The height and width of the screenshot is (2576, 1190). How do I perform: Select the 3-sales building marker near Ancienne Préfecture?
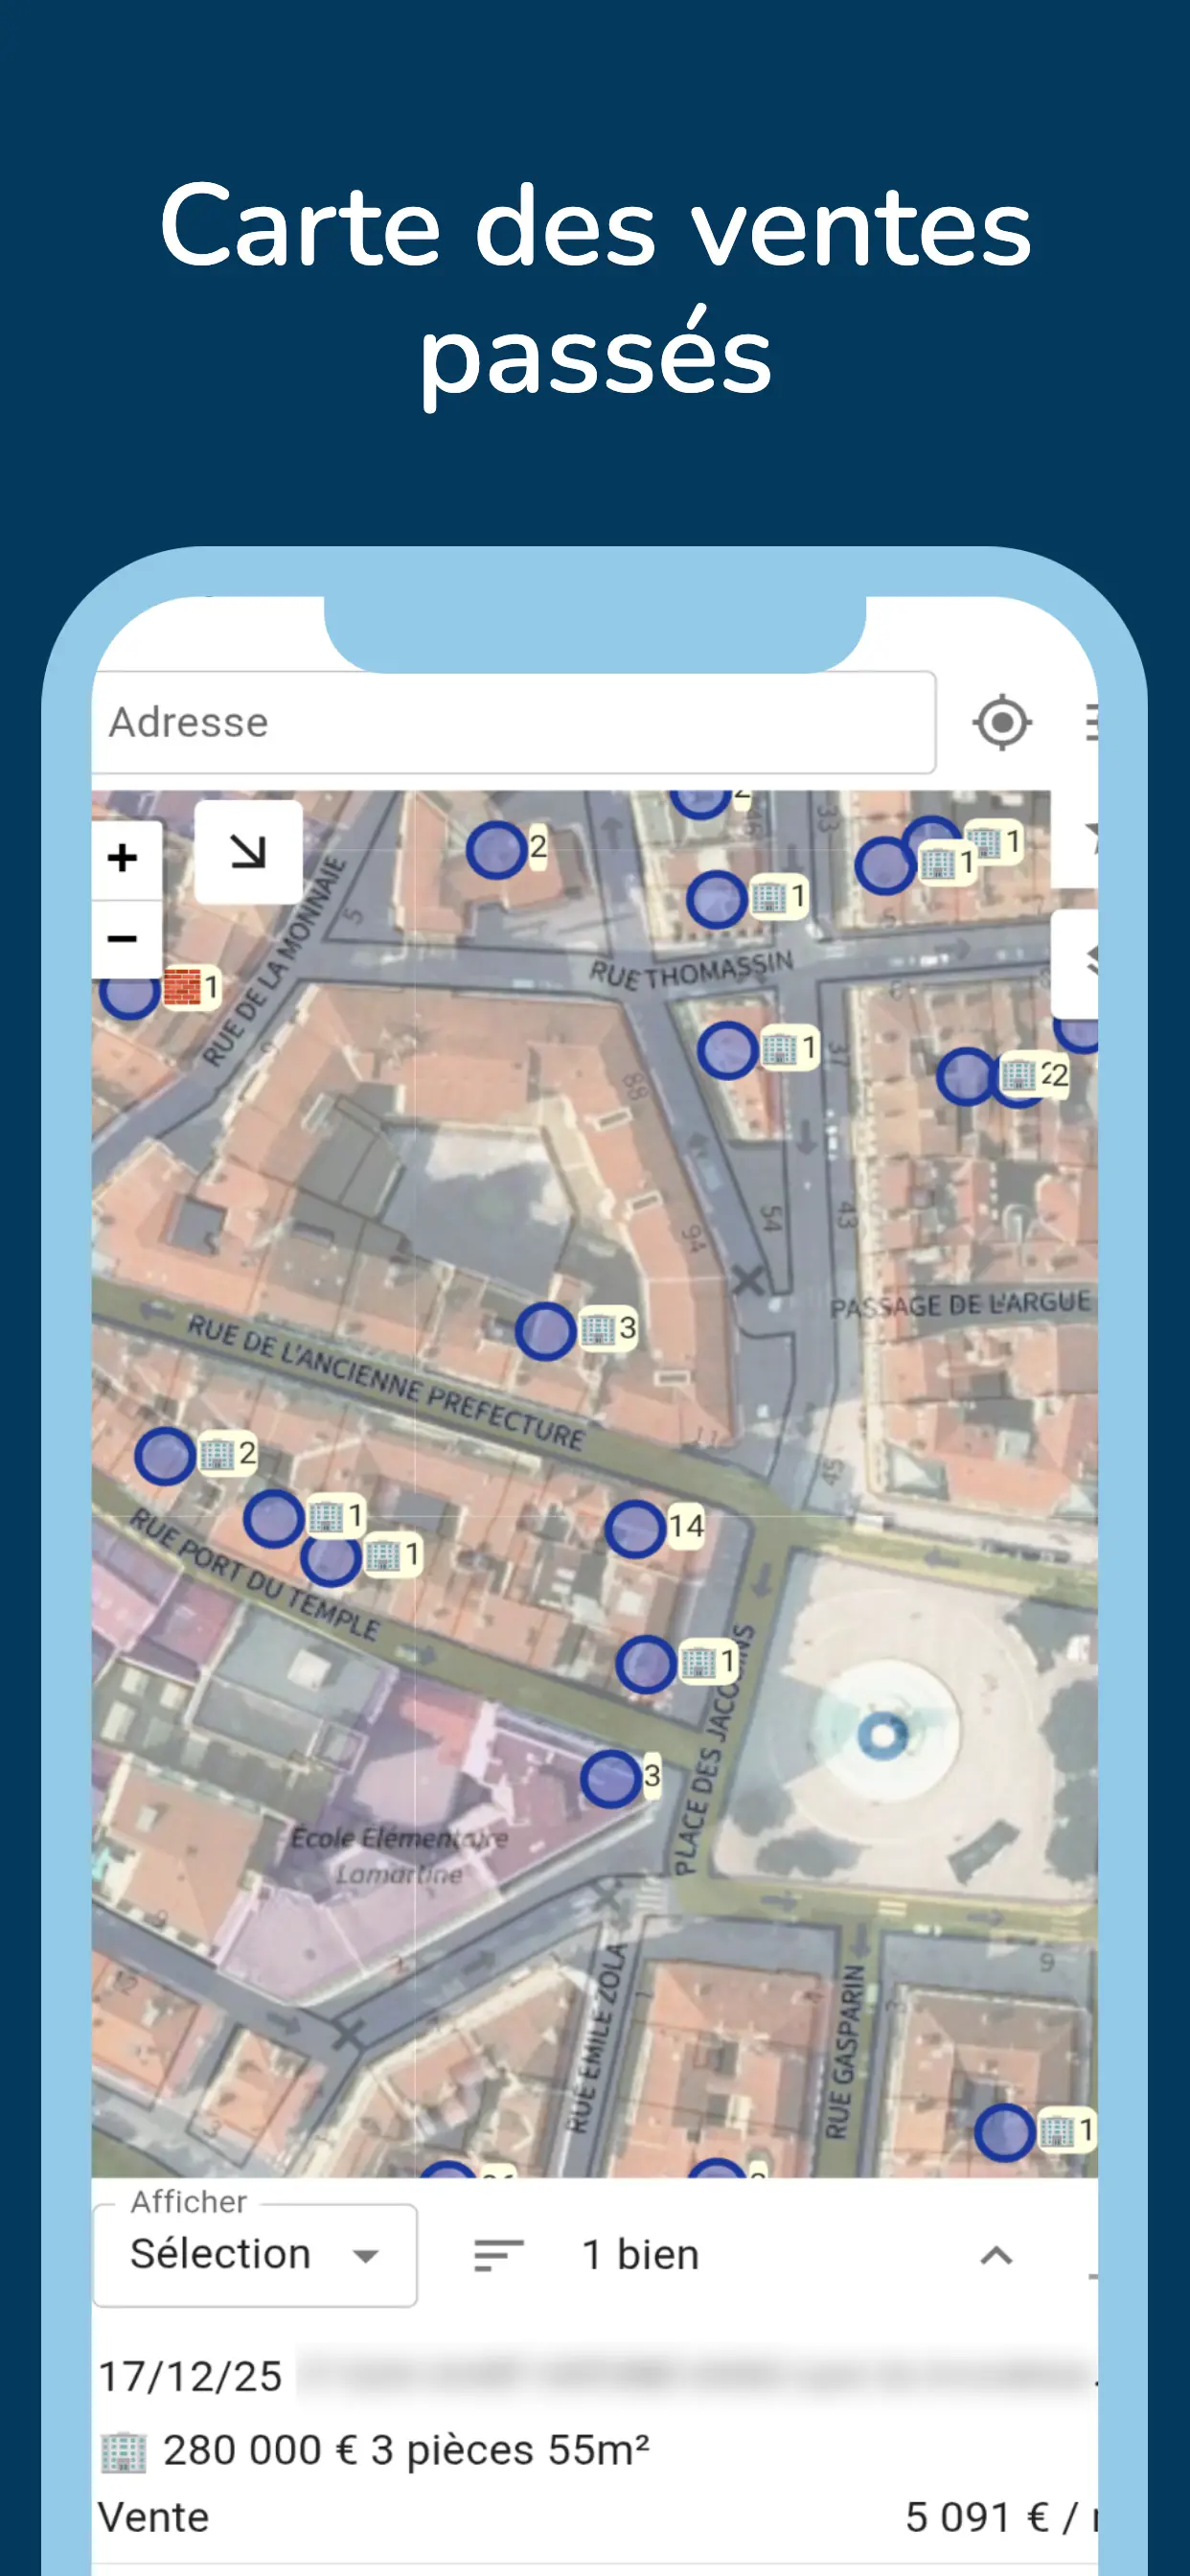click(x=577, y=1331)
